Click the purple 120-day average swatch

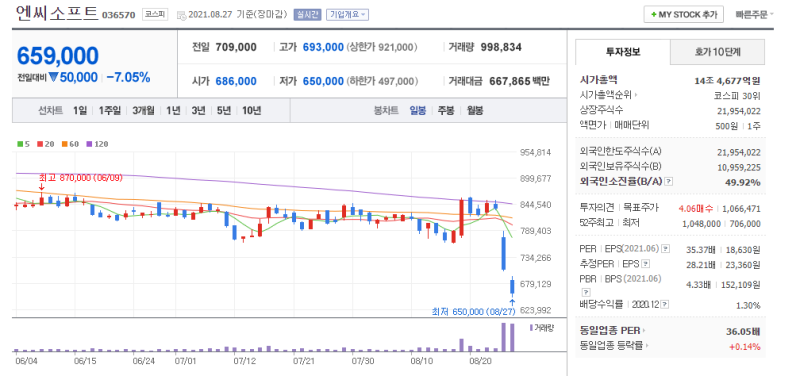point(90,144)
